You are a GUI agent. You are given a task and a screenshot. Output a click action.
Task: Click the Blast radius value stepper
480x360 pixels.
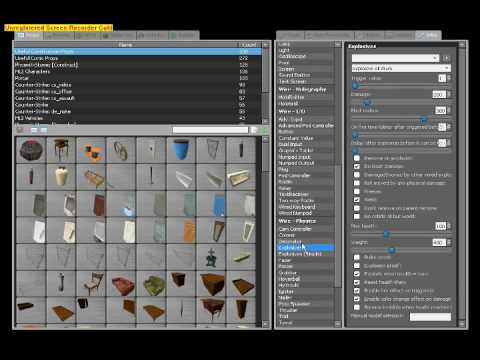[449, 110]
